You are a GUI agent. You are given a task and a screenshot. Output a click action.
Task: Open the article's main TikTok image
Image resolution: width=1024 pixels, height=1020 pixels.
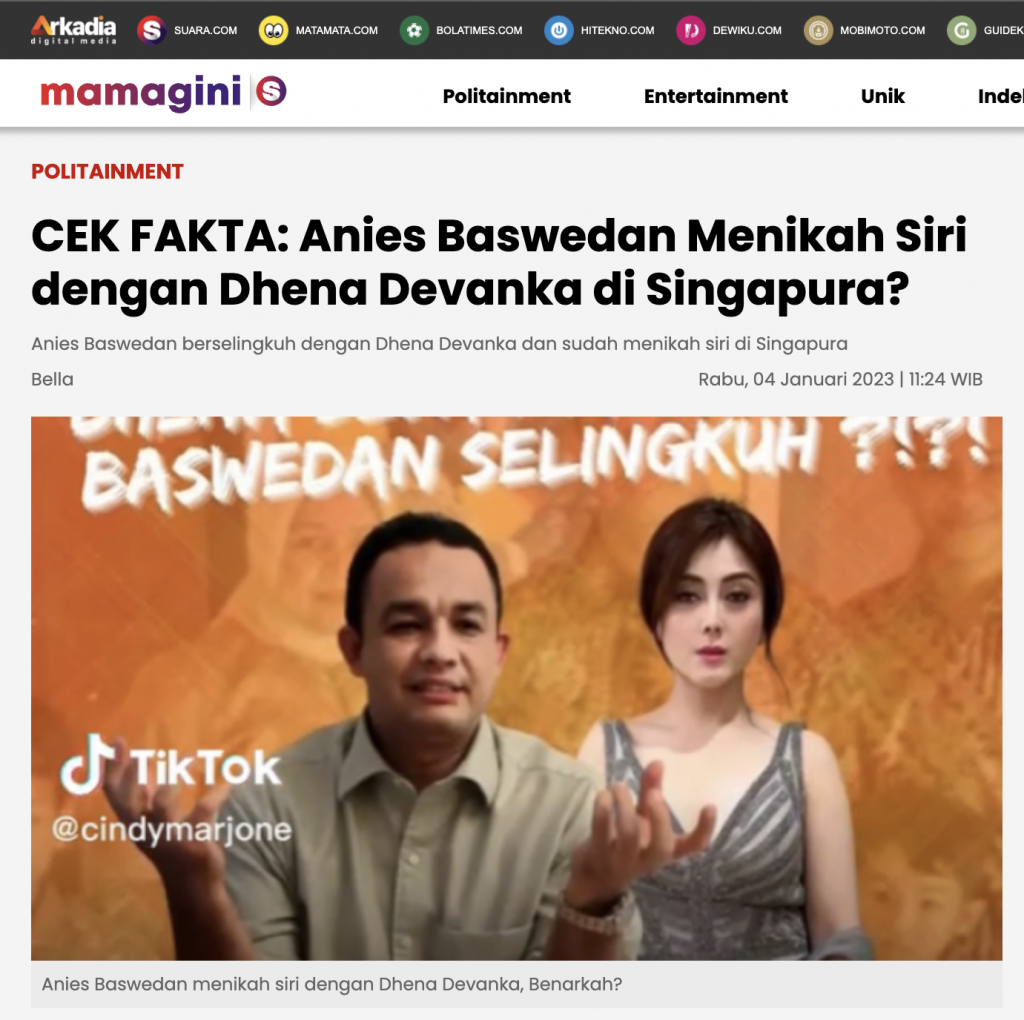coord(517,688)
